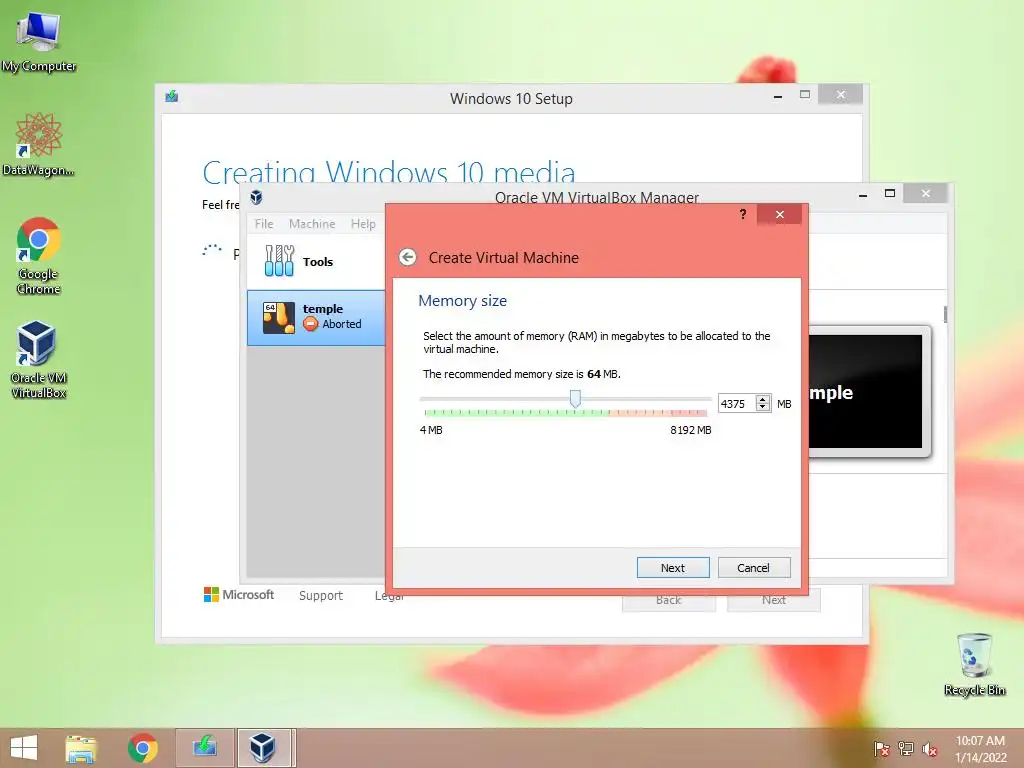Increase memory size with up arrow
Viewport: 1024px width, 768px height.
[762, 399]
